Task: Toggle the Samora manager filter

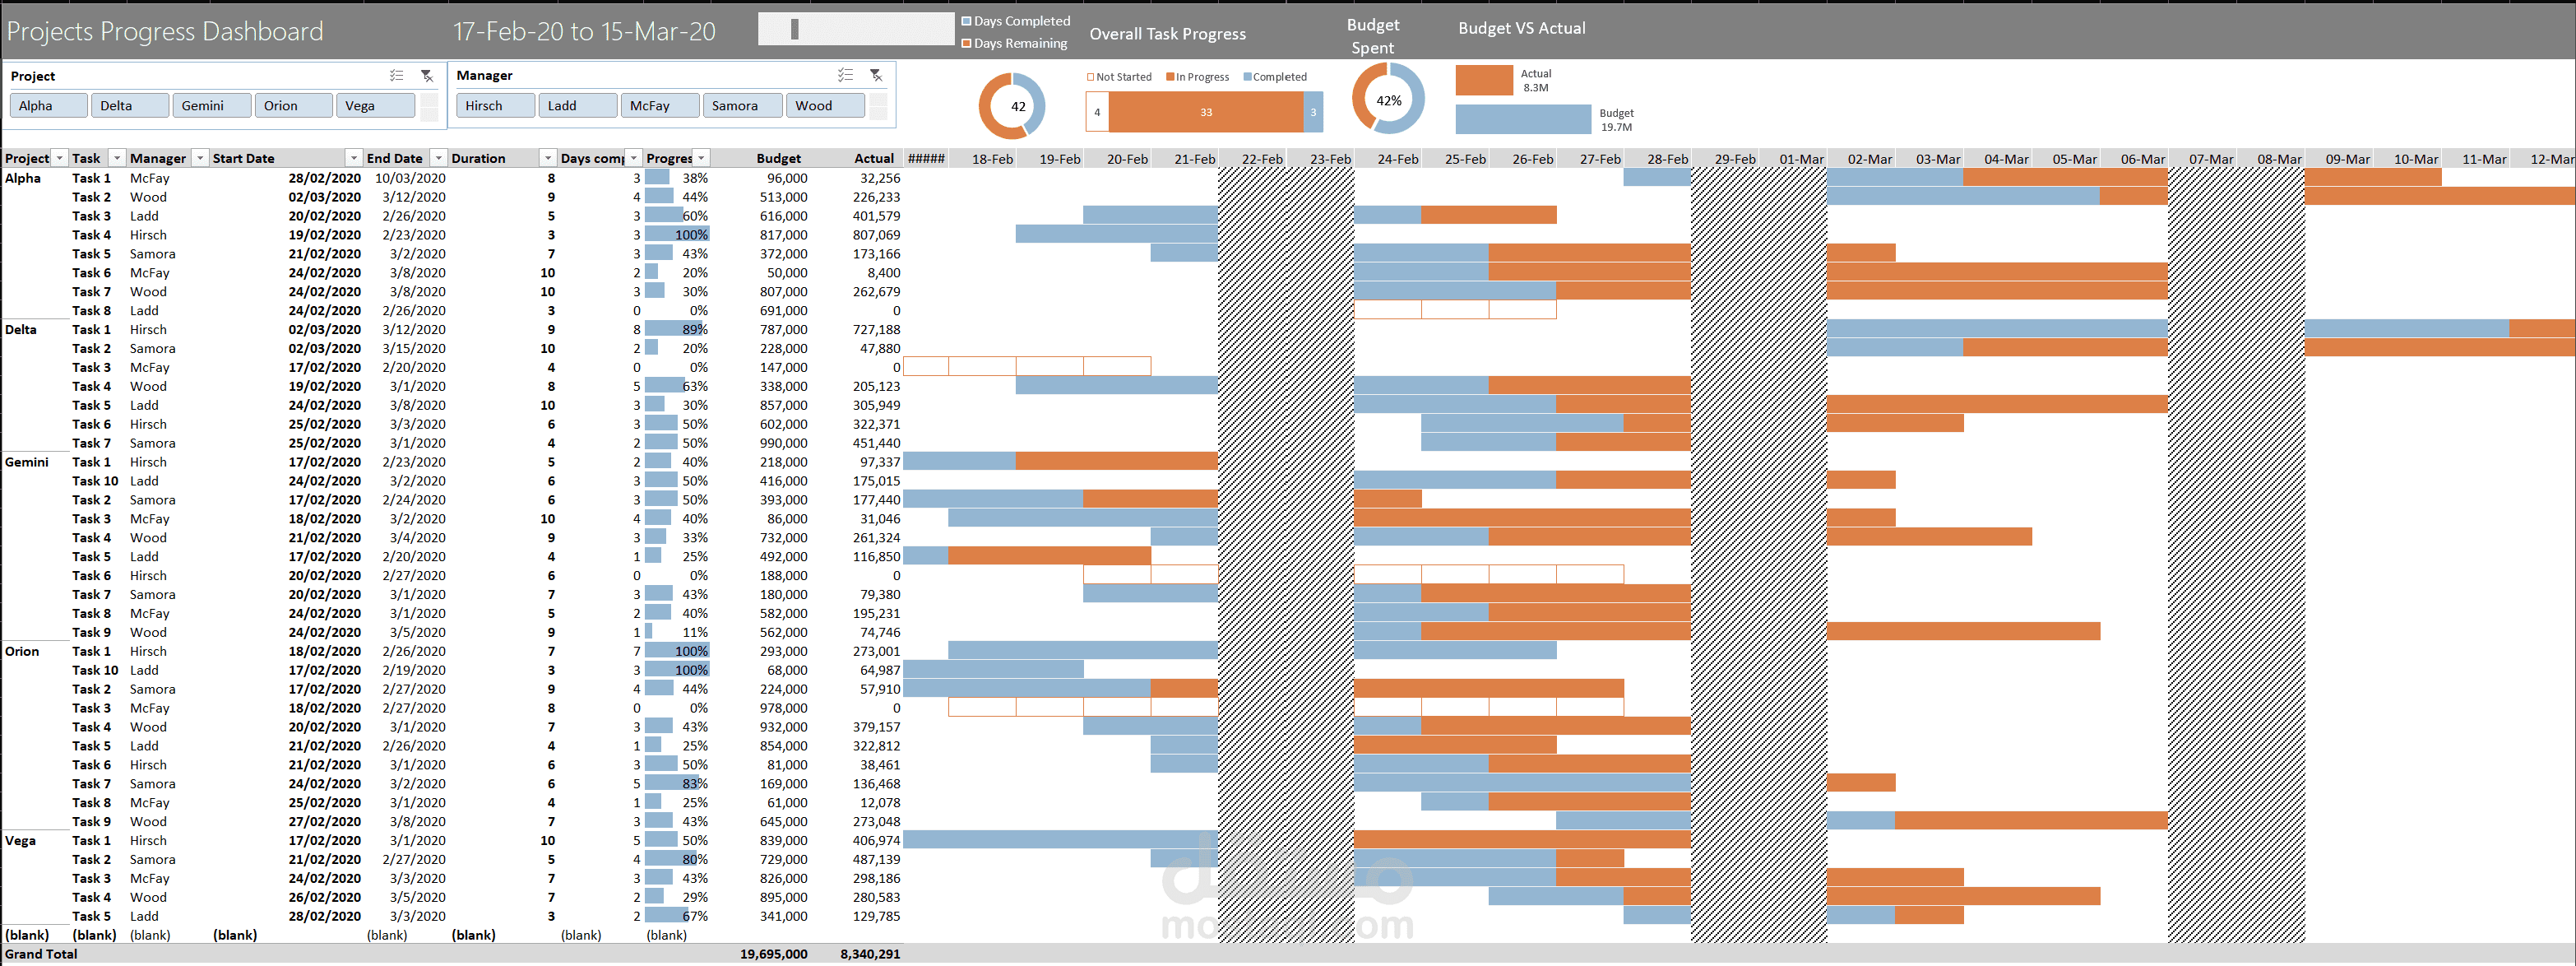Action: pyautogui.click(x=742, y=105)
